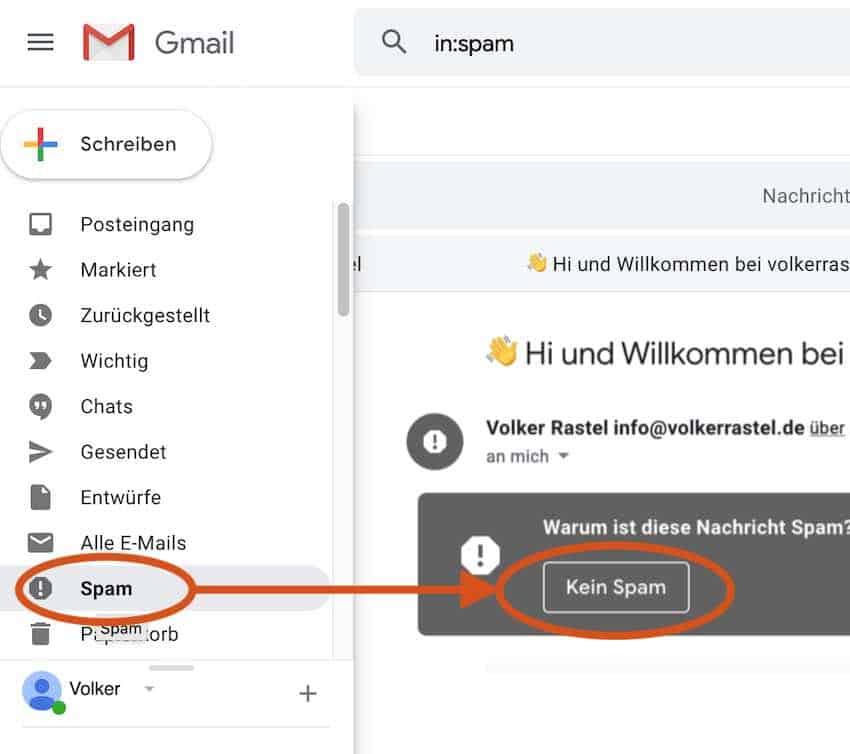
Task: Click the document icon beside Entwürfe
Action: pos(41,497)
